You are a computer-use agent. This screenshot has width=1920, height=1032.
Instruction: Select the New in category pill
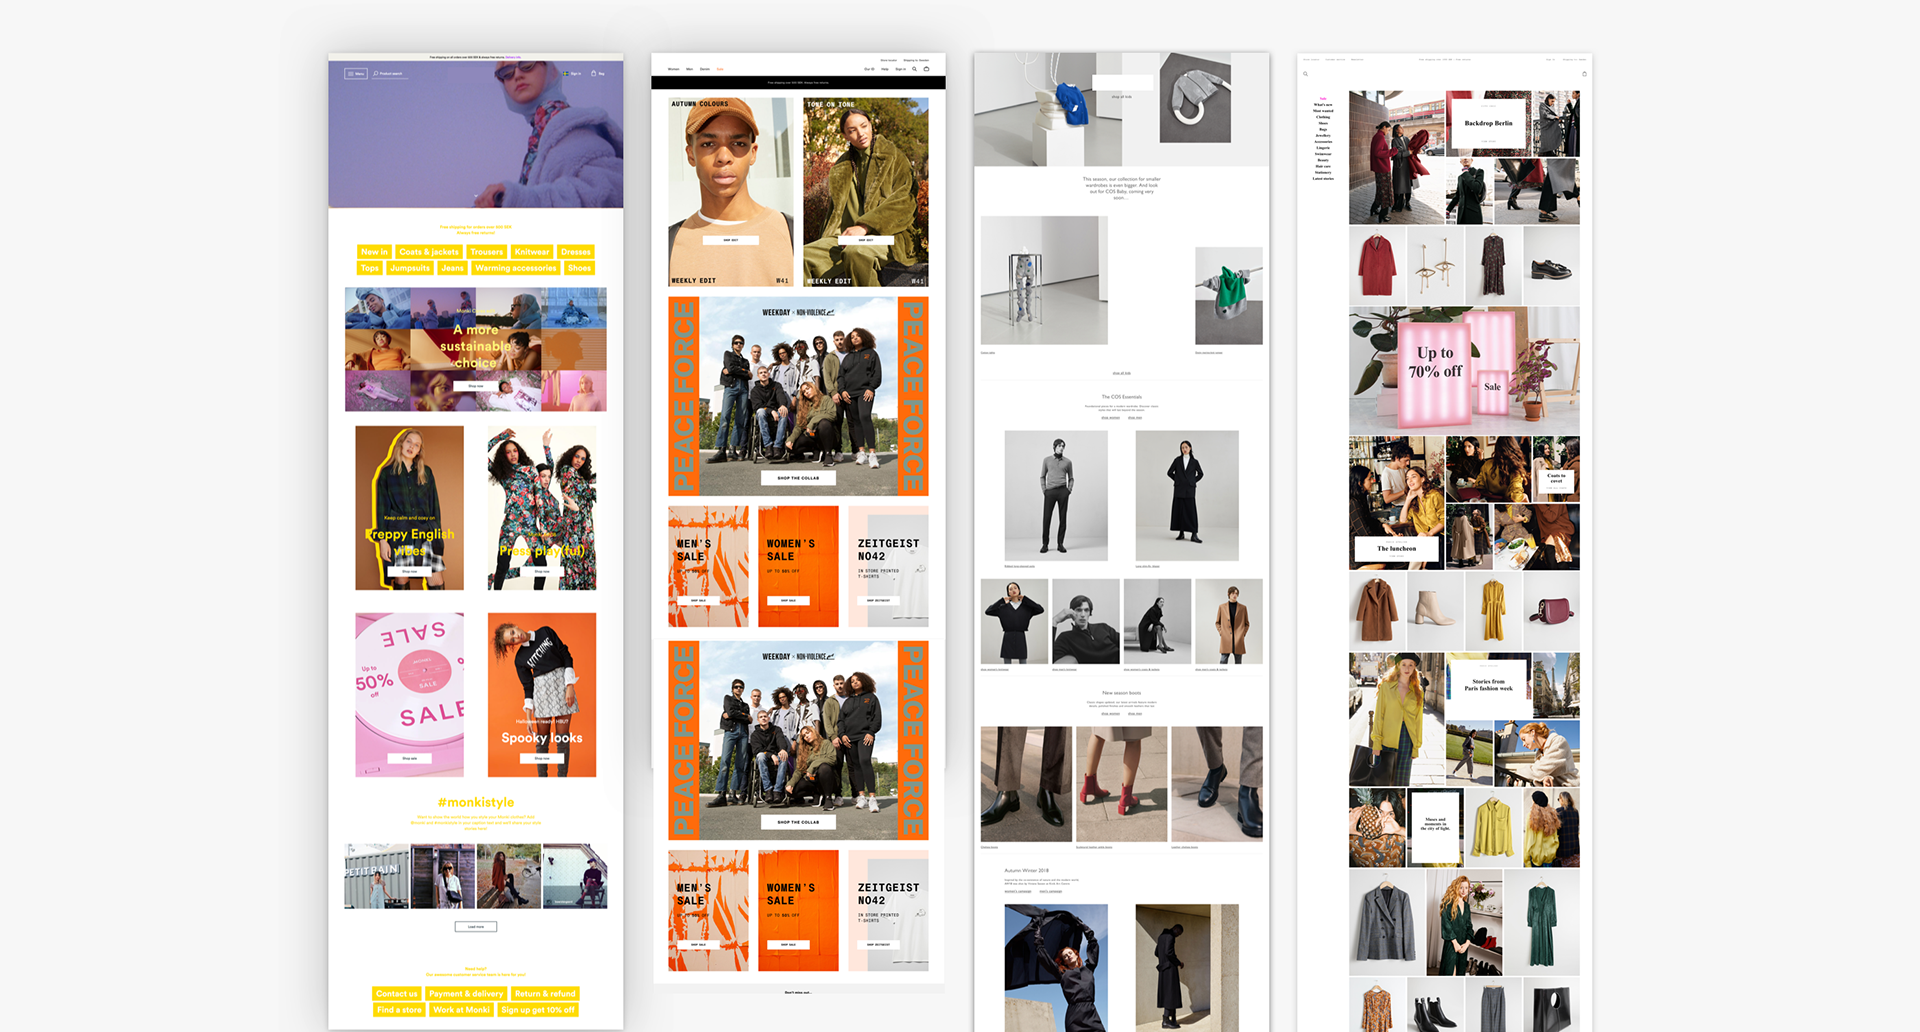coord(374,252)
